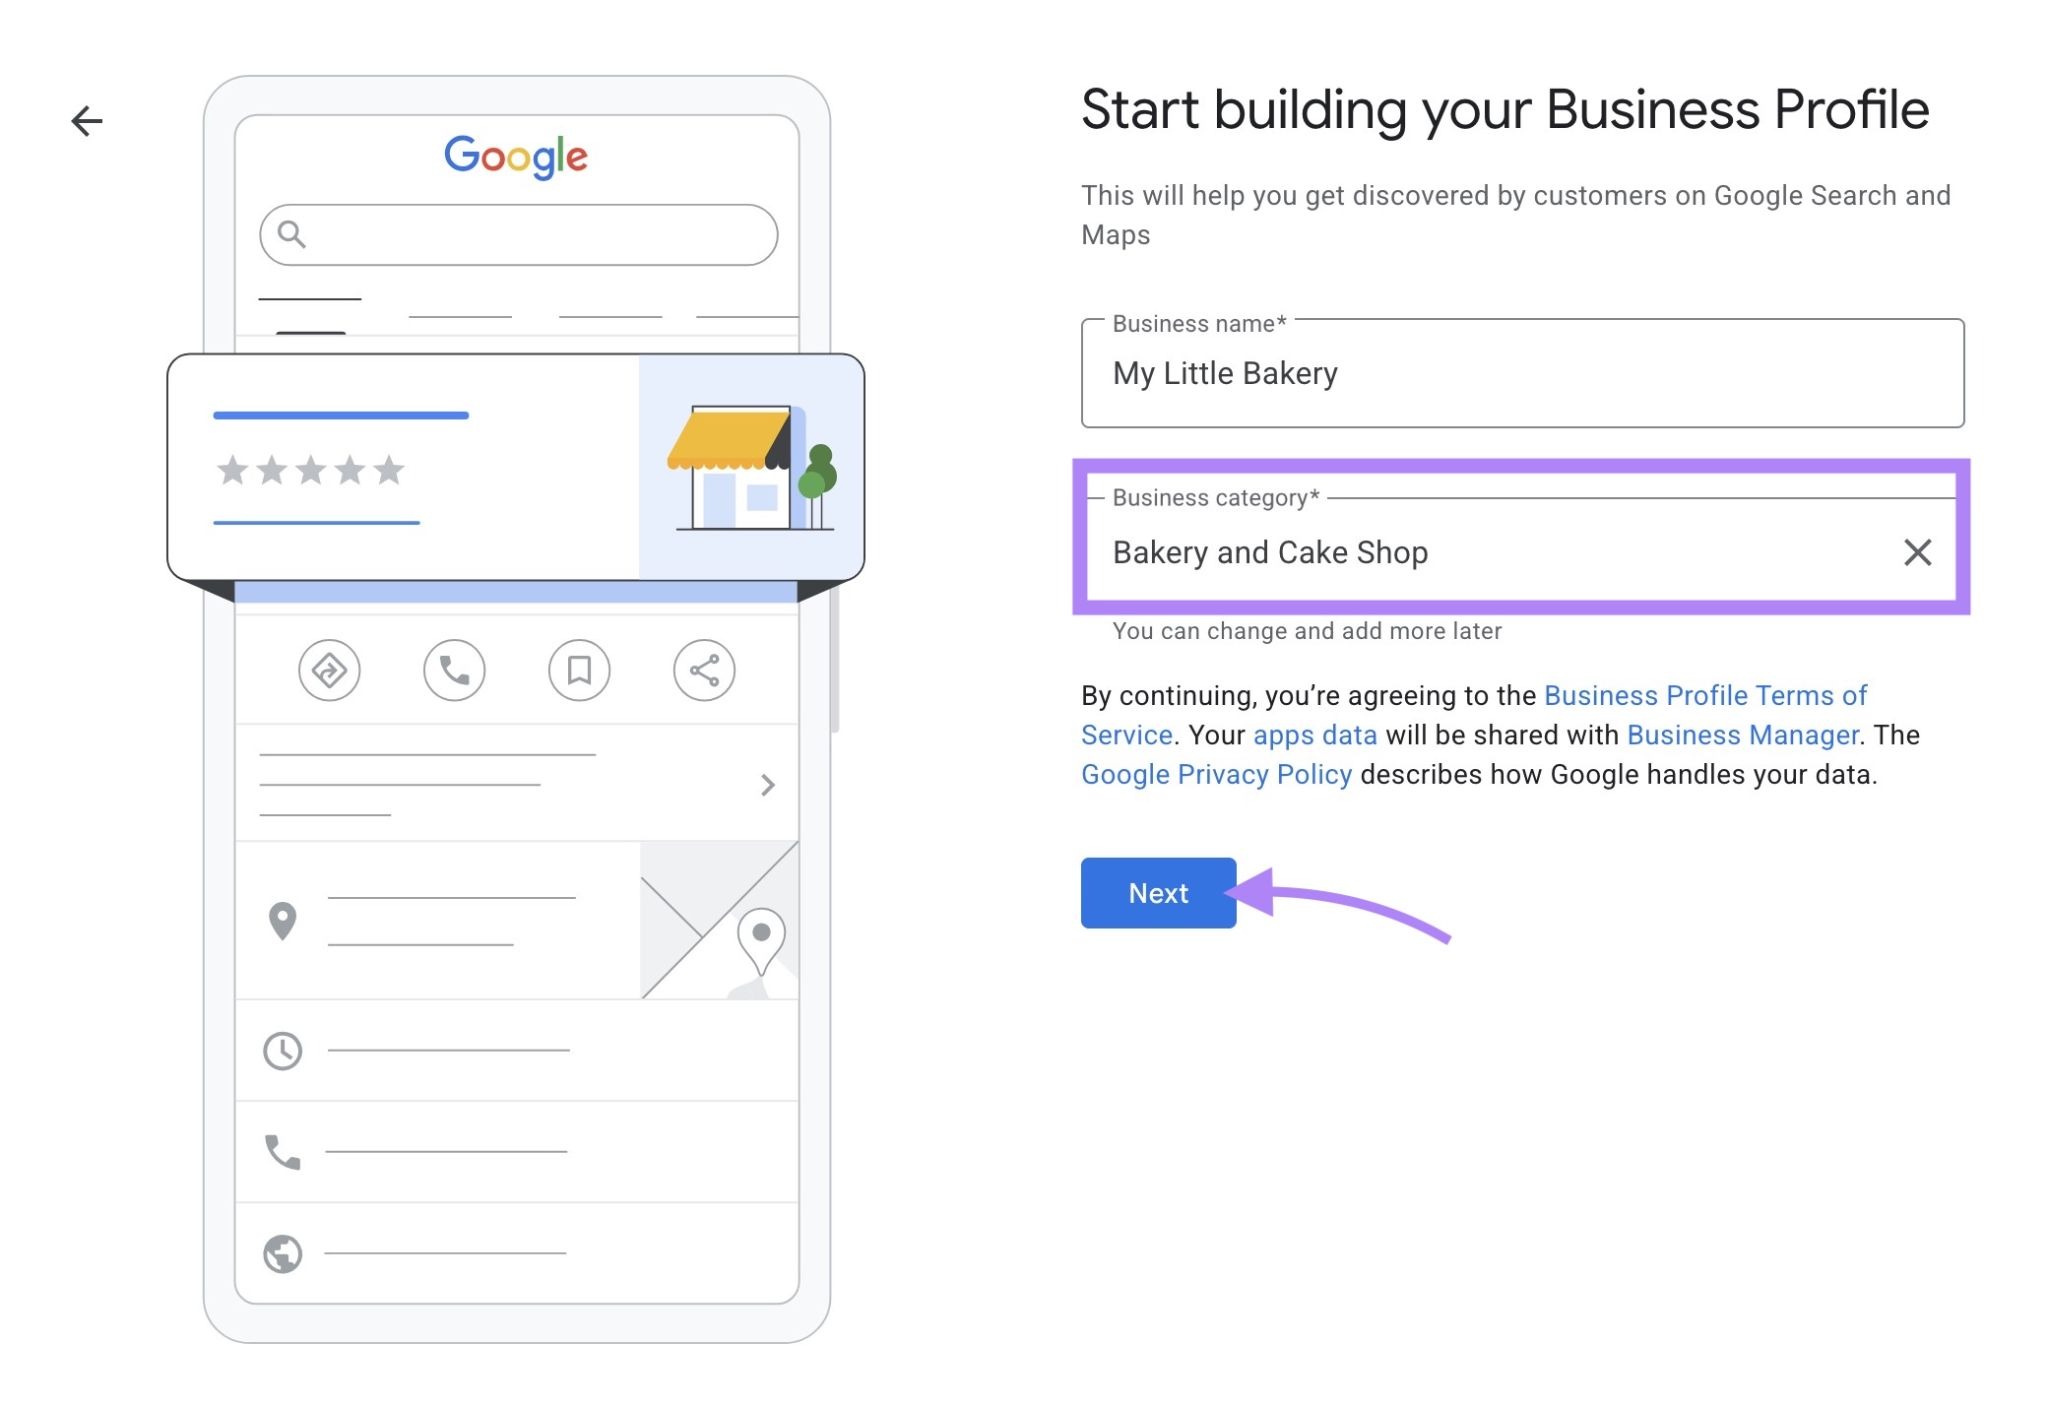Click the globe website icon
Viewport: 2048px width, 1404px height.
click(283, 1253)
